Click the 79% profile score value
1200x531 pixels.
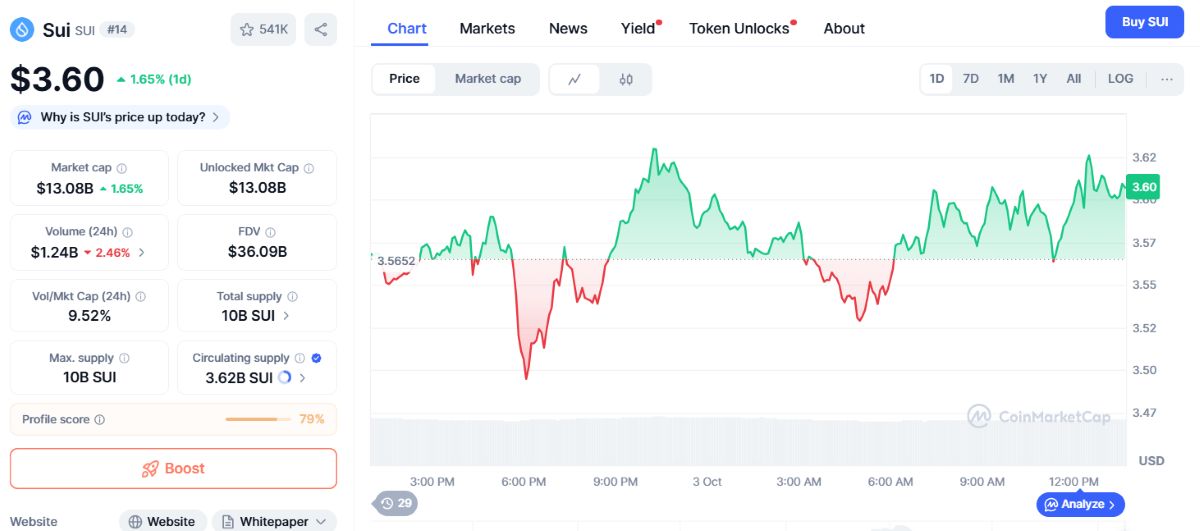[x=312, y=420]
